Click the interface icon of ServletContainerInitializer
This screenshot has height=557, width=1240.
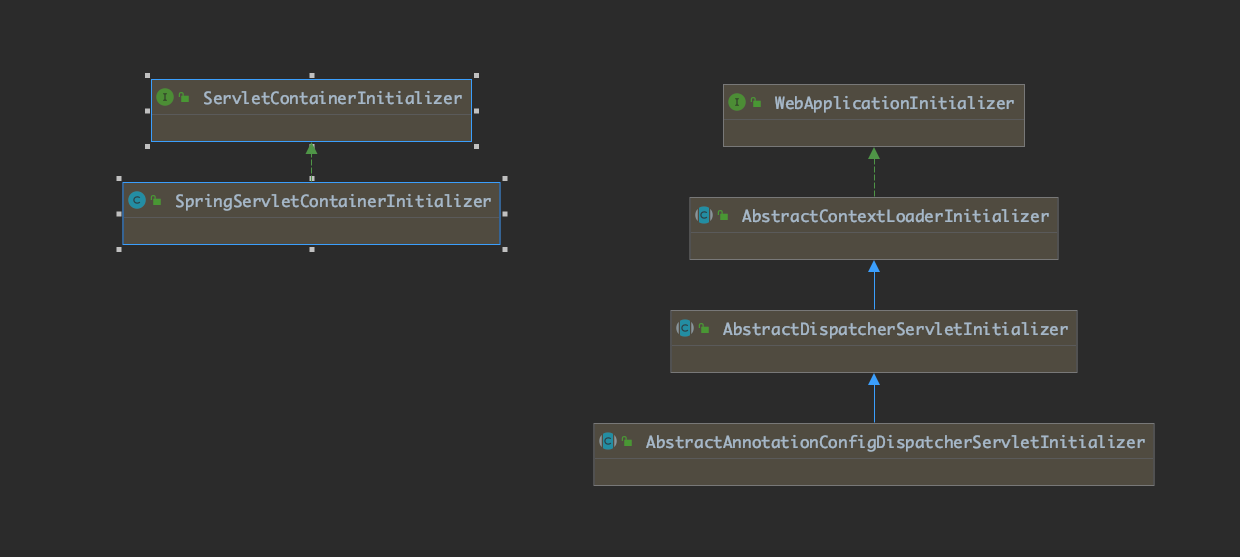tap(165, 97)
